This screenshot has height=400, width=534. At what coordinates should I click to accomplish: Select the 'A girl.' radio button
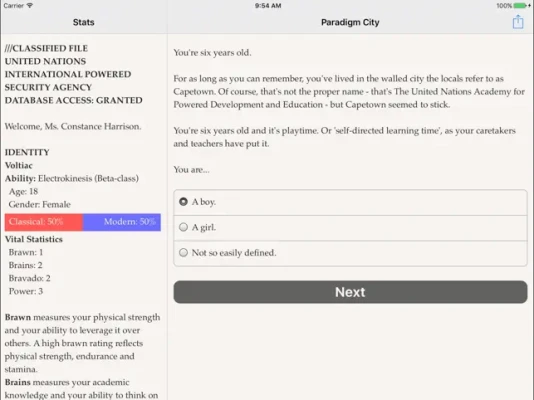coord(183,227)
